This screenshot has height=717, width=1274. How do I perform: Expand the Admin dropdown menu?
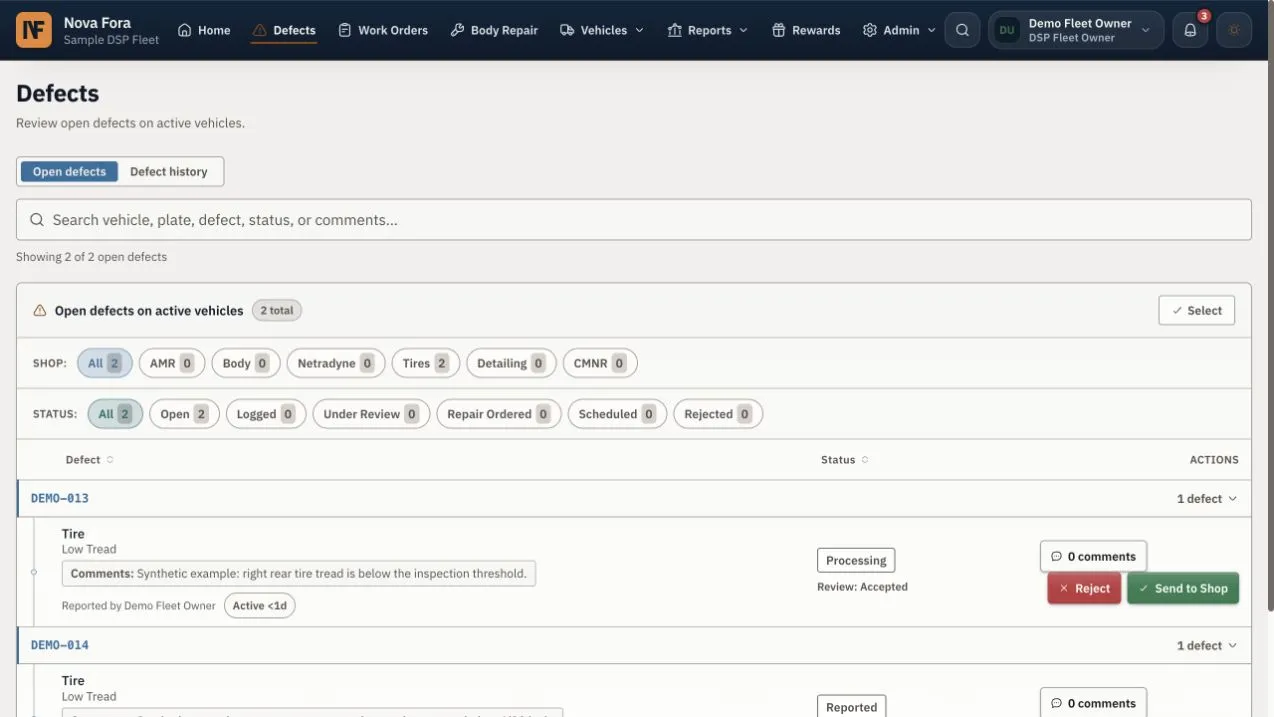[x=900, y=30]
